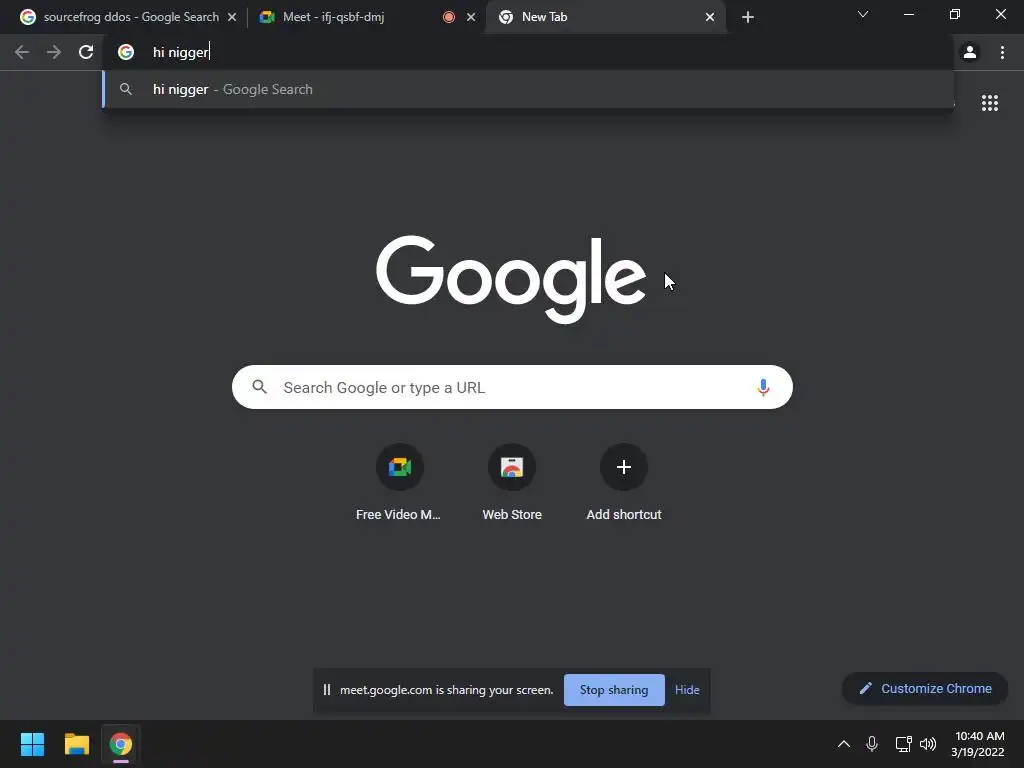This screenshot has width=1024, height=768.
Task: Open the network status tray icon
Action: click(x=903, y=744)
